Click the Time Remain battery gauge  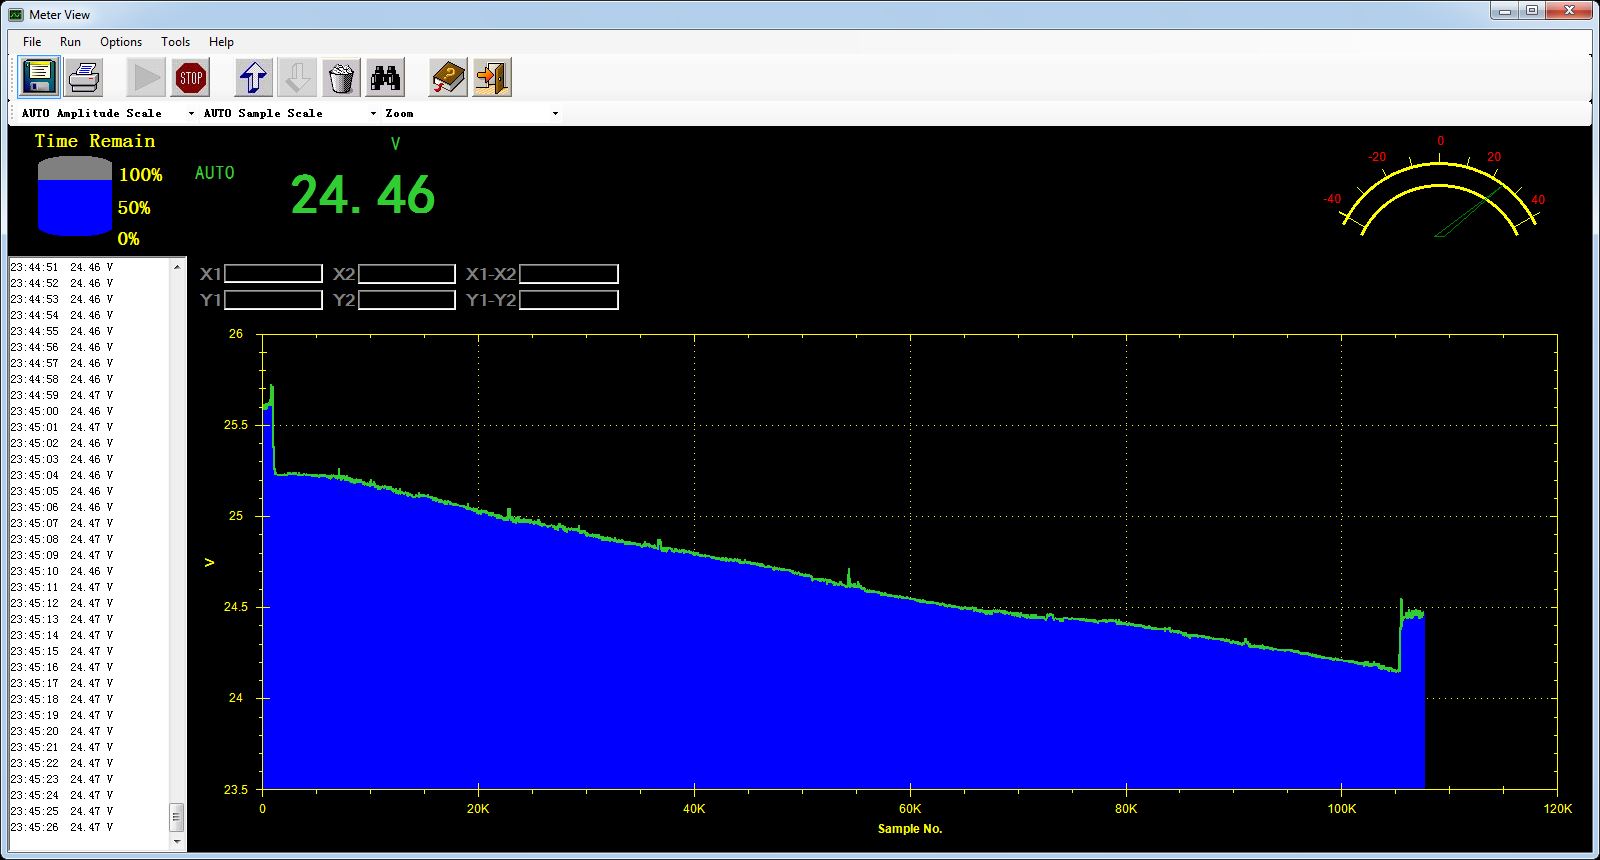point(75,196)
